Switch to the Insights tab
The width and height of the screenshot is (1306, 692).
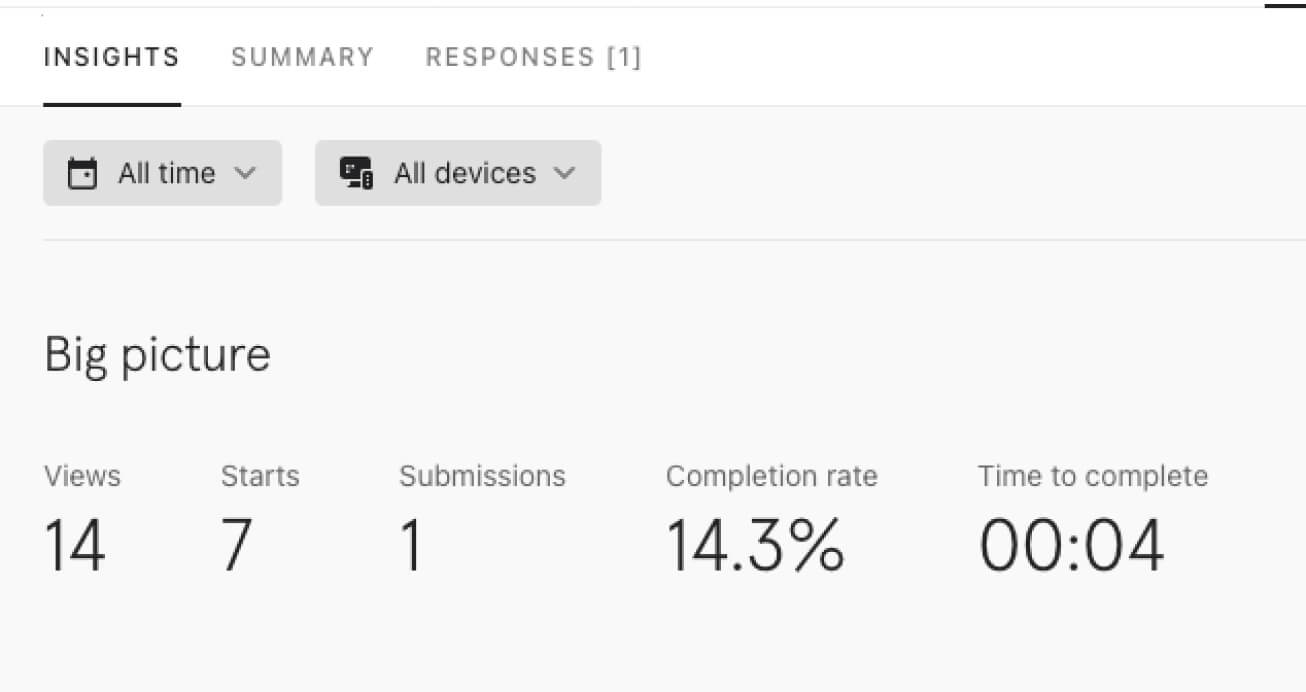point(111,57)
